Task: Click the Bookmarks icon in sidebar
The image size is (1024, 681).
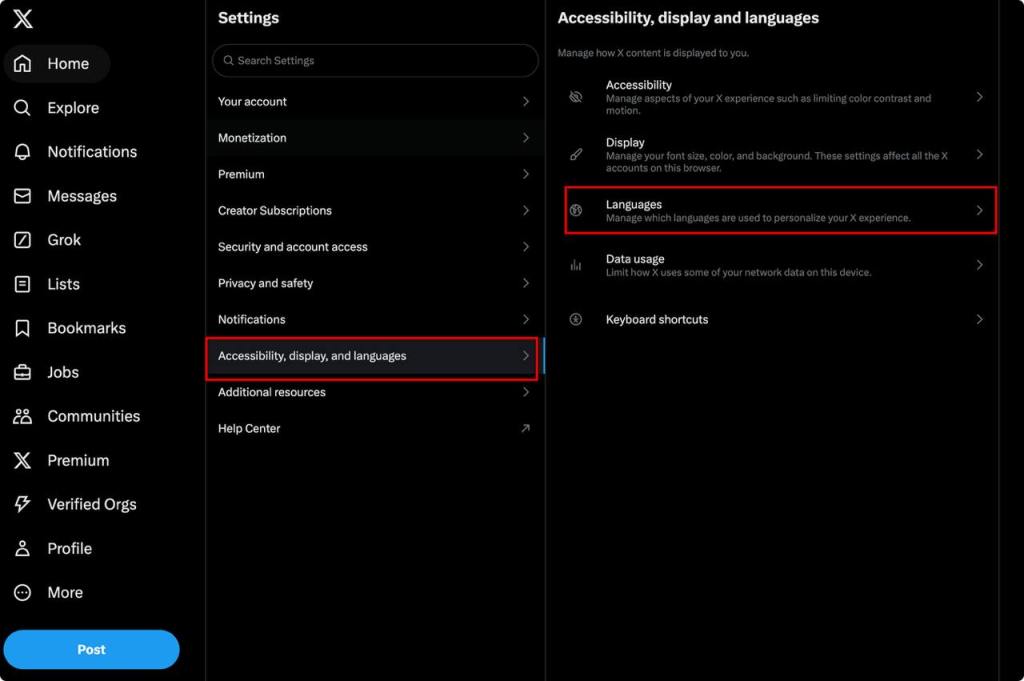Action: [x=22, y=328]
